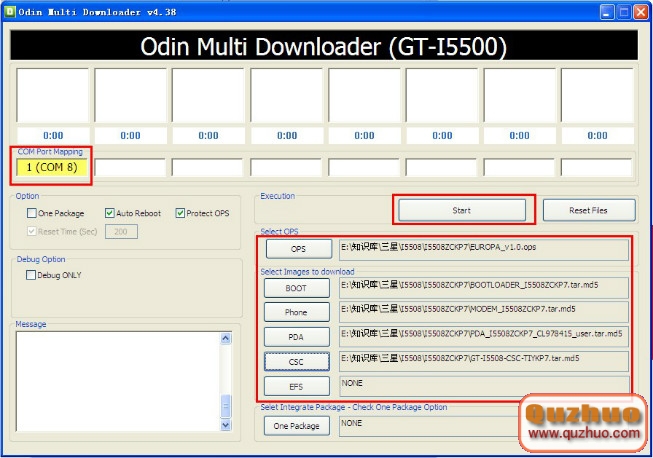Screen dimensions: 653x458
Task: Choose a CSC image file
Action: pos(297,361)
